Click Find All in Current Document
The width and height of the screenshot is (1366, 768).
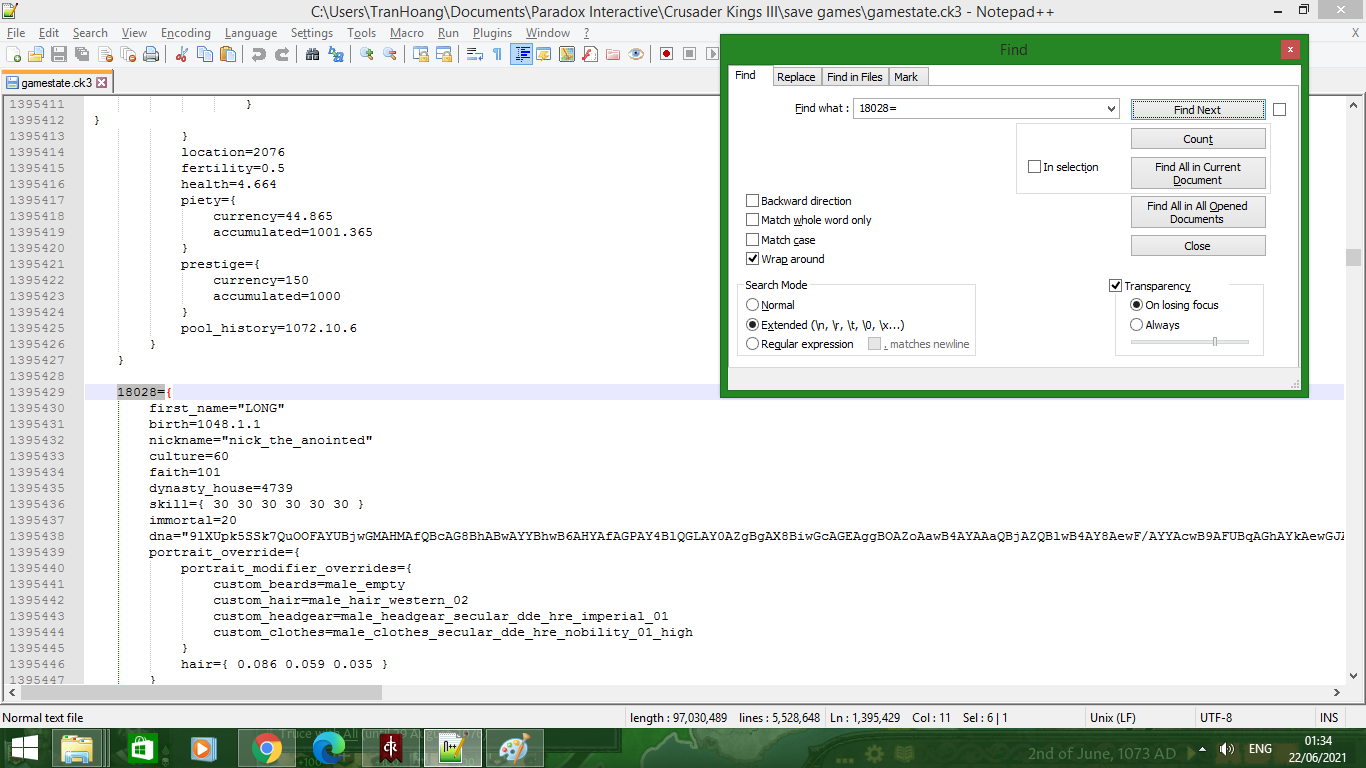(x=1198, y=173)
